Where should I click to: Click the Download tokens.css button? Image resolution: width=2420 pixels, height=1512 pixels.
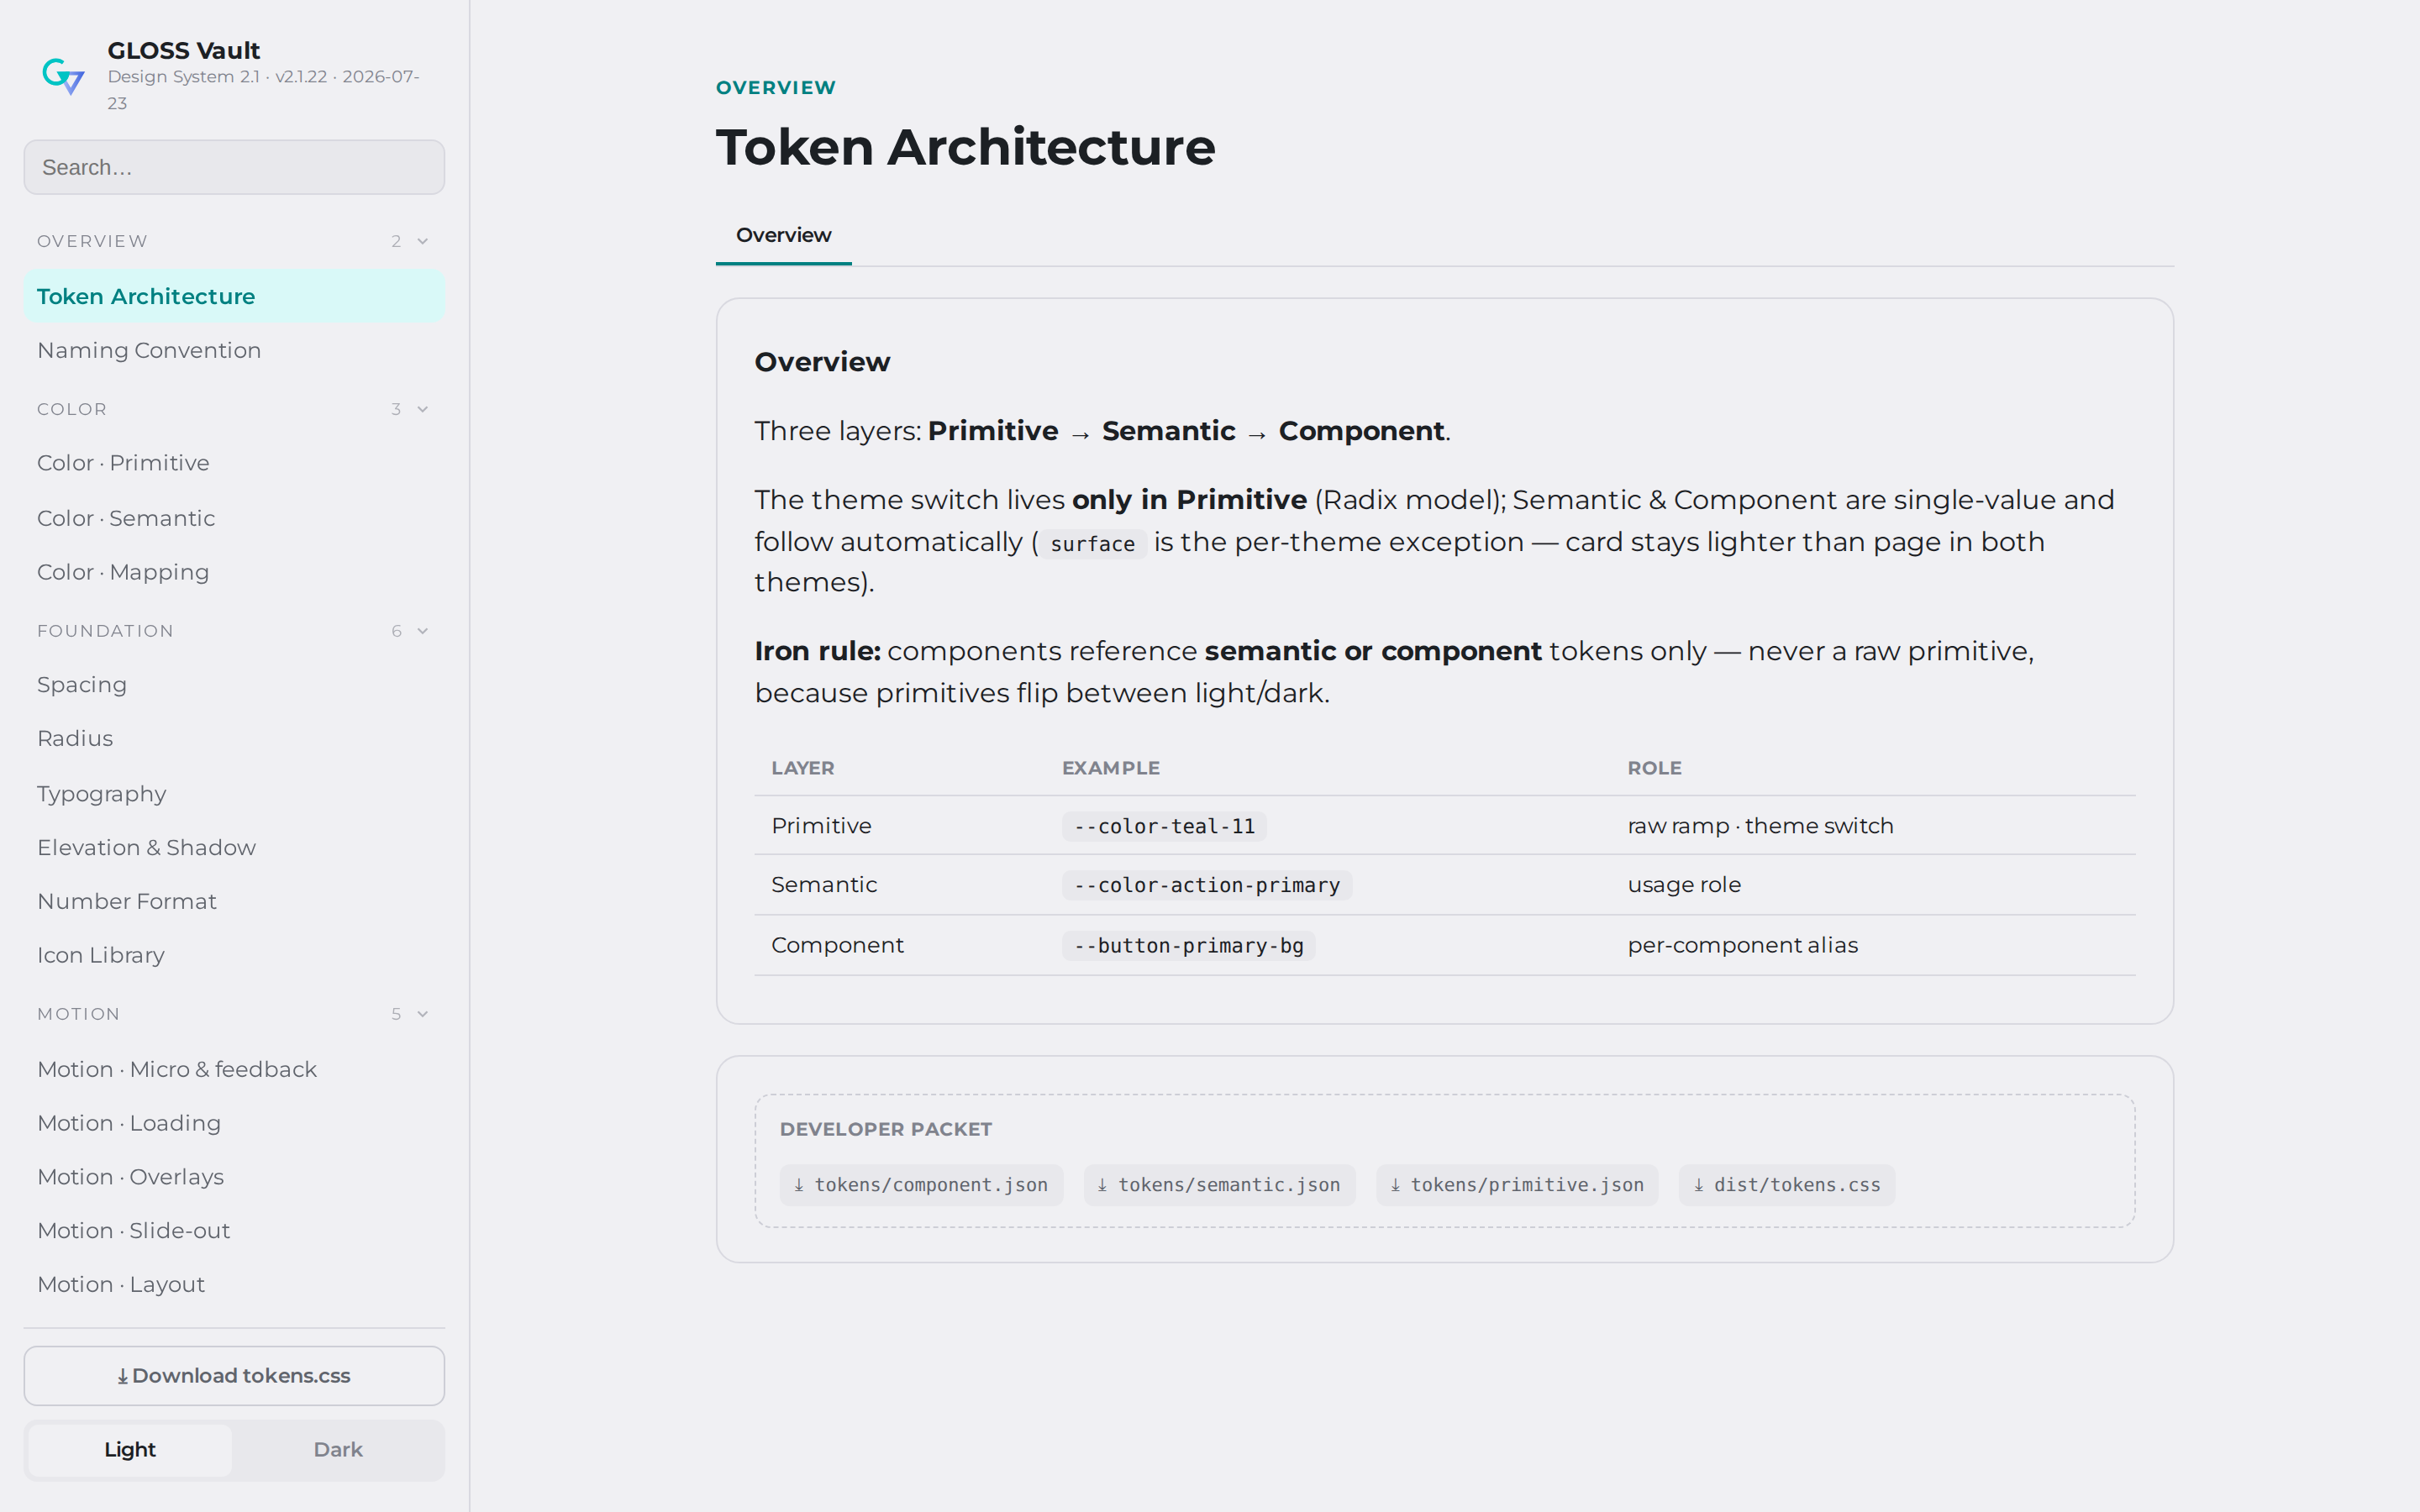(234, 1376)
